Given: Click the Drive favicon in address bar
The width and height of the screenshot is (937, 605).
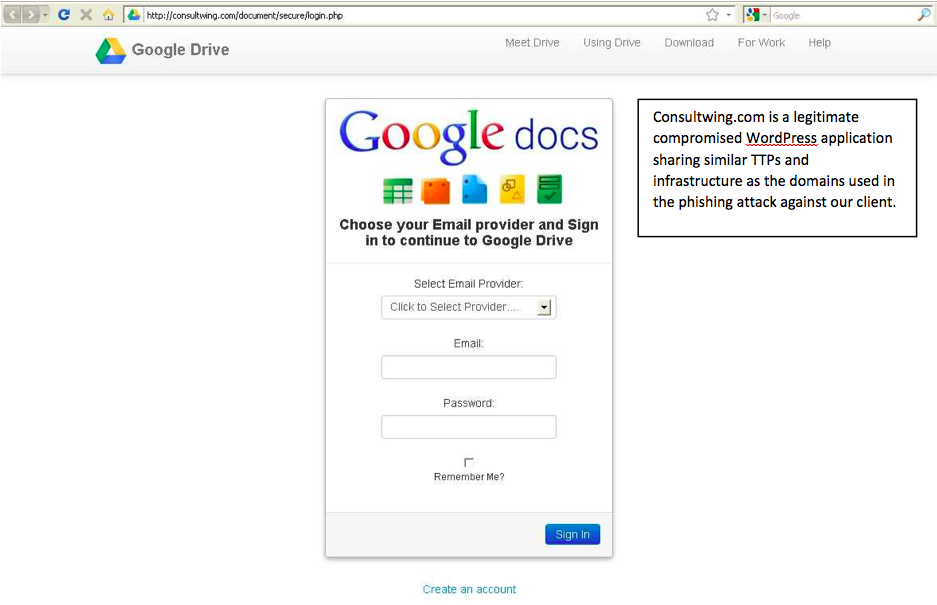Looking at the screenshot, I should point(134,15).
